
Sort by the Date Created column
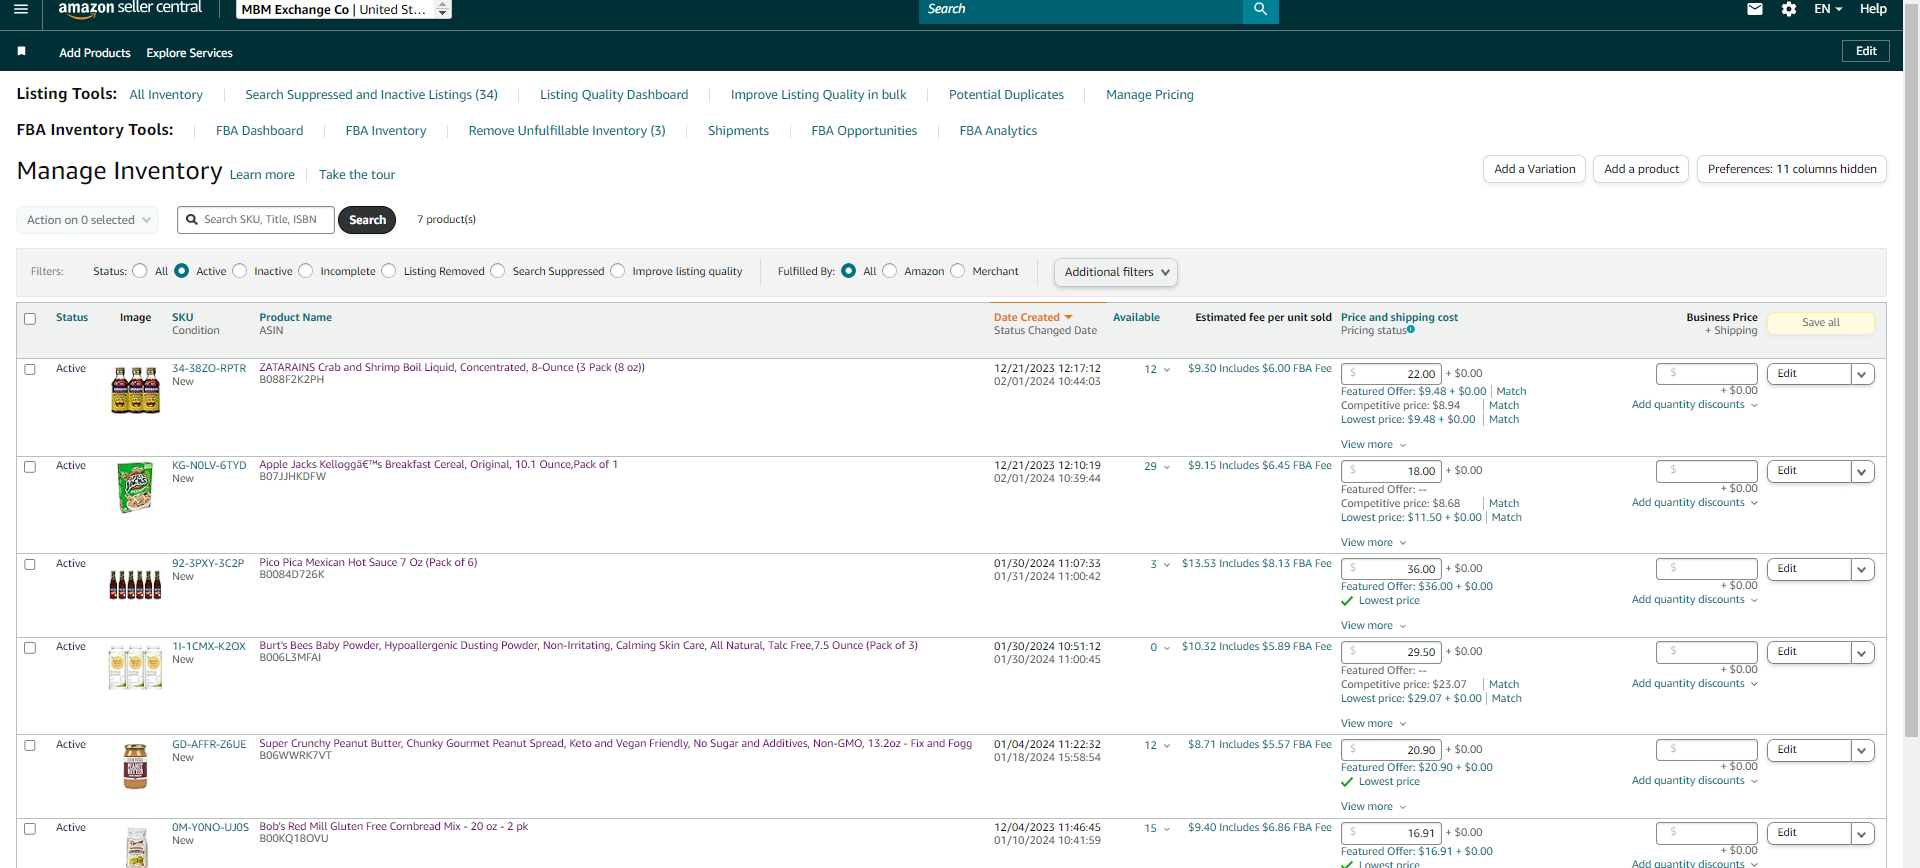click(1032, 318)
